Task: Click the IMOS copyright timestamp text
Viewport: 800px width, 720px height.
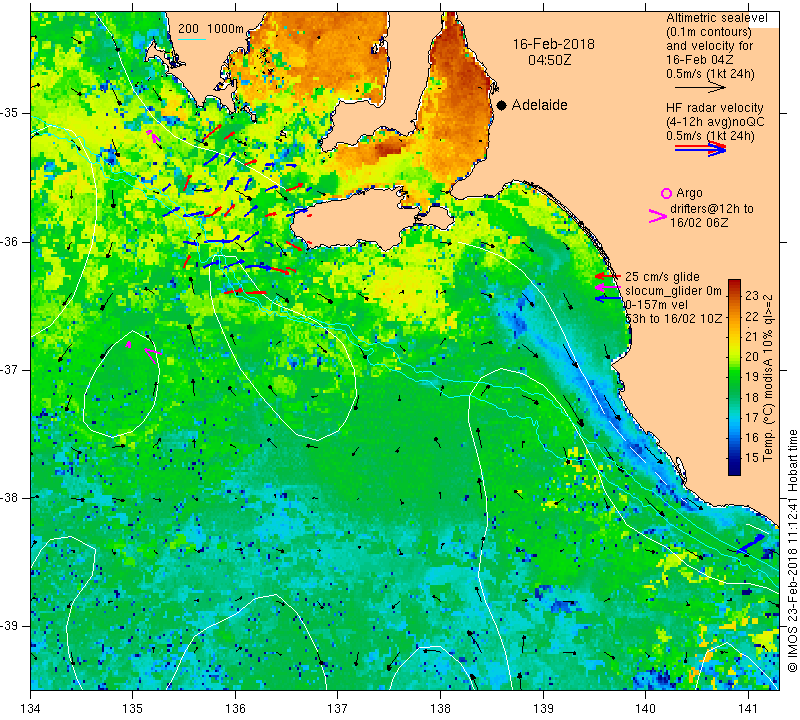Action: [x=792, y=551]
